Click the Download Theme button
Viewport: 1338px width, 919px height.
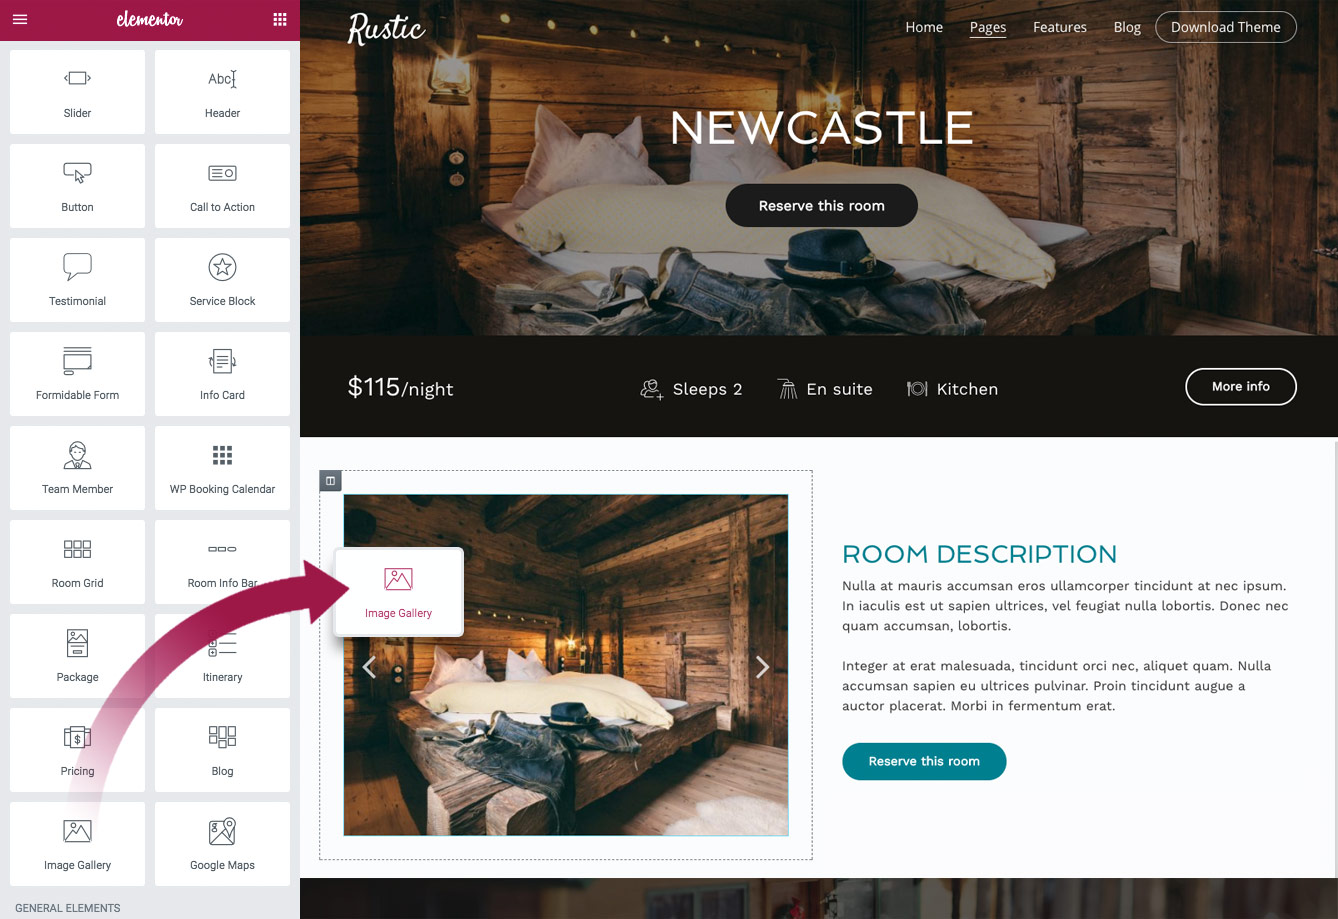pos(1226,27)
